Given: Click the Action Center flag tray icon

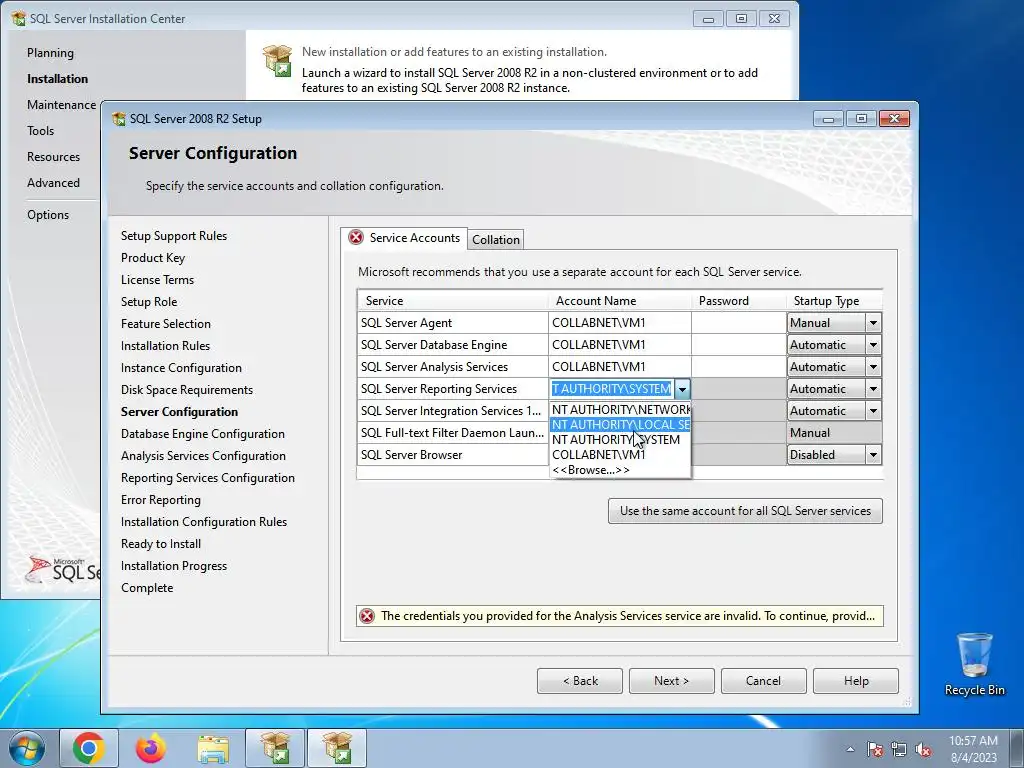Looking at the screenshot, I should pos(875,749).
